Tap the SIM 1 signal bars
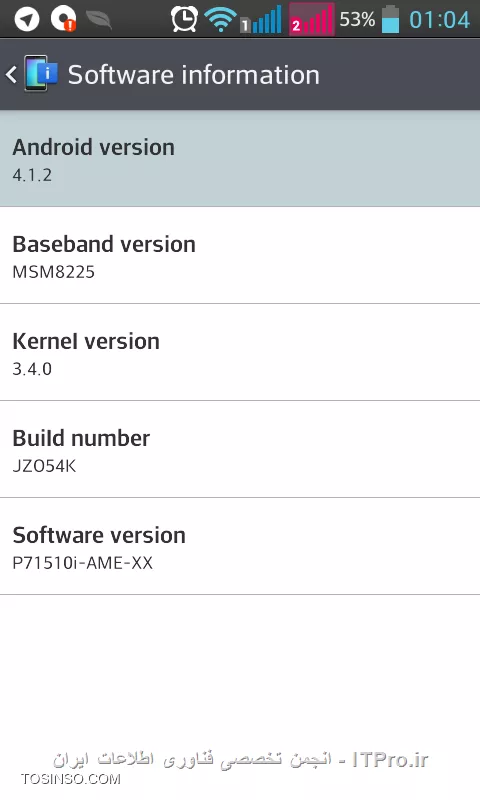This screenshot has height=800, width=480. (261, 20)
